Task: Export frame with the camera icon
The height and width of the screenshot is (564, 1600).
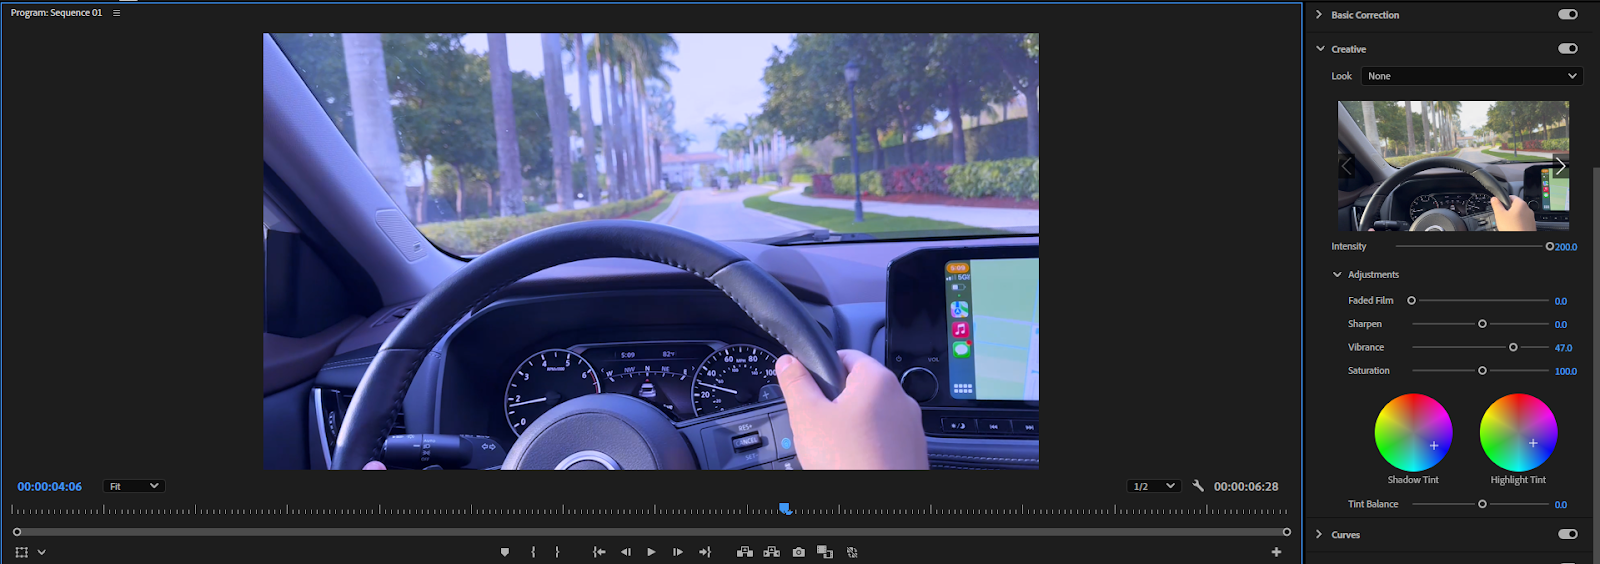Action: [798, 552]
